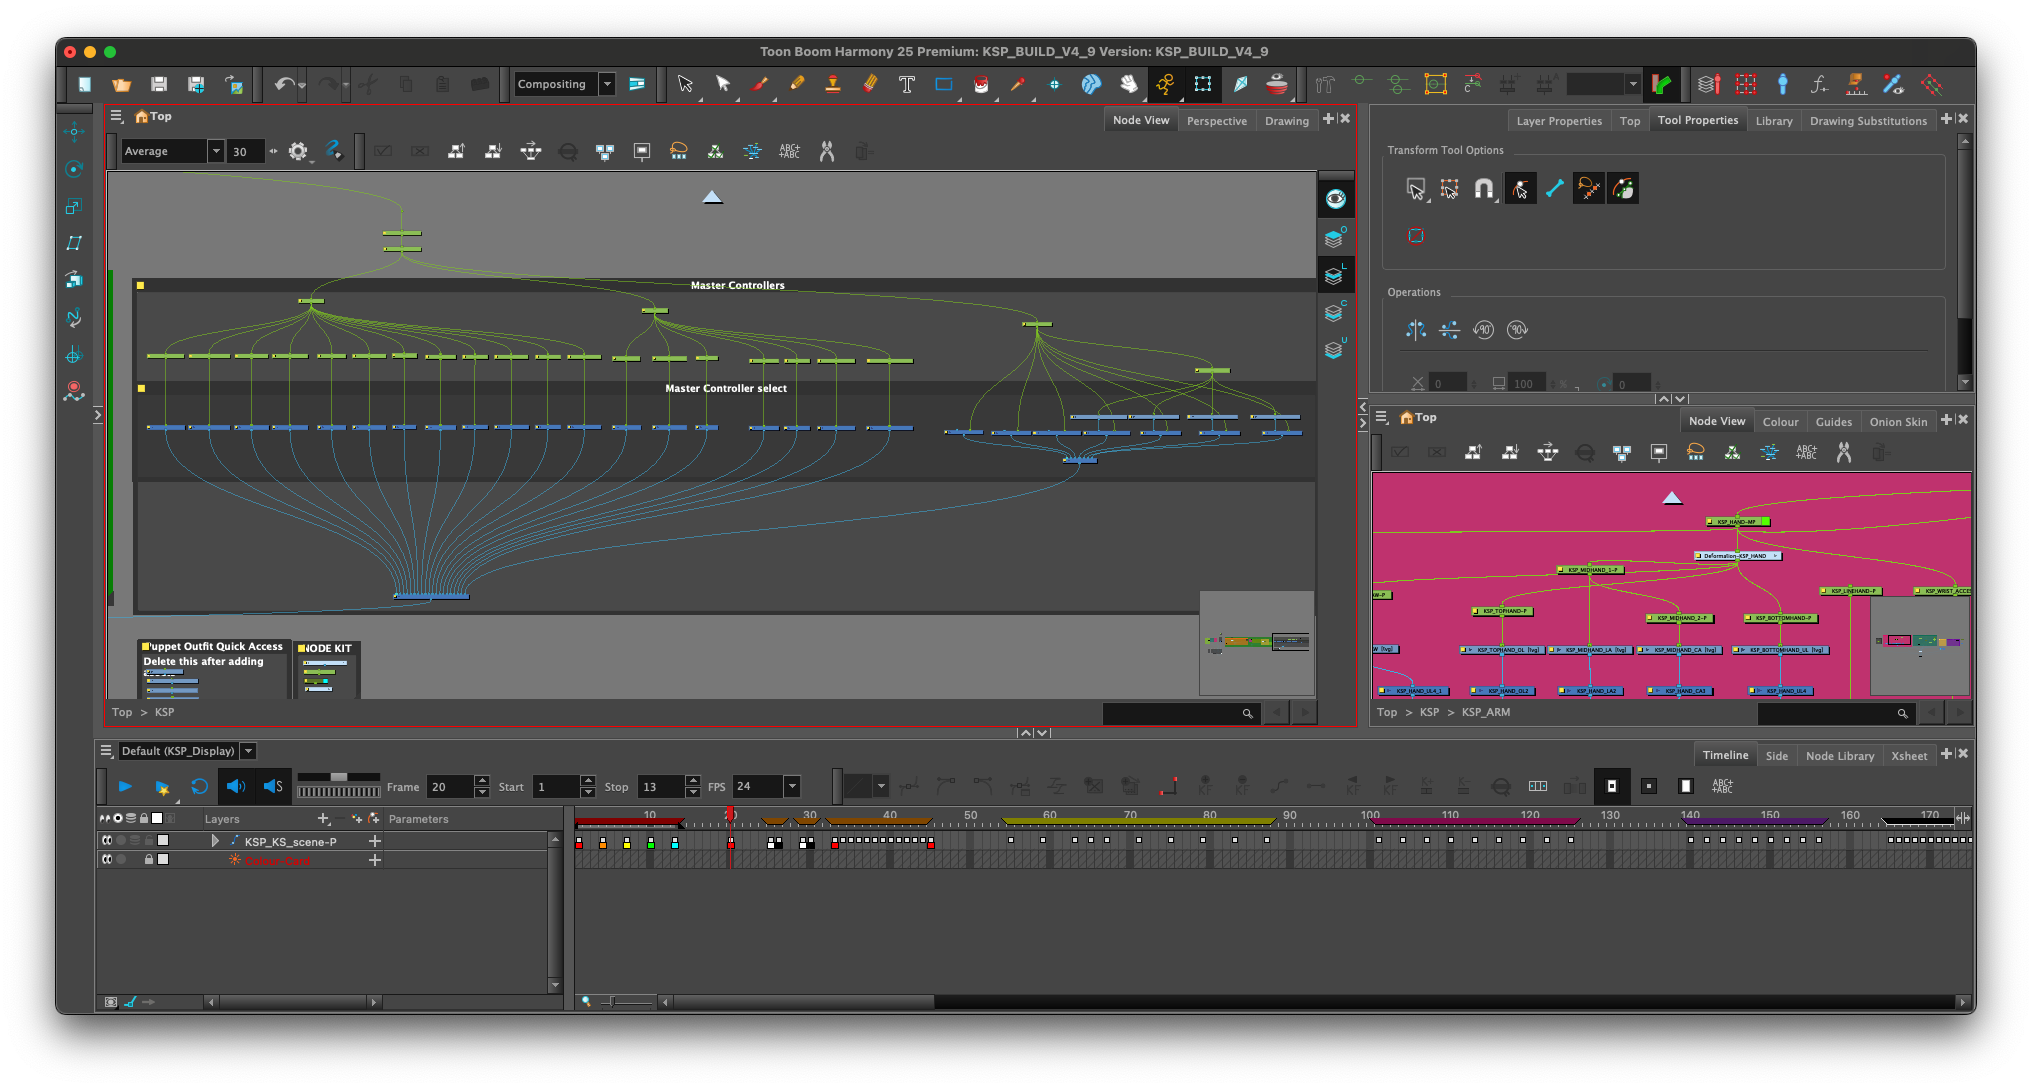Toggle the loop playback button
Viewport: 2032px width, 1088px height.
pos(199,787)
